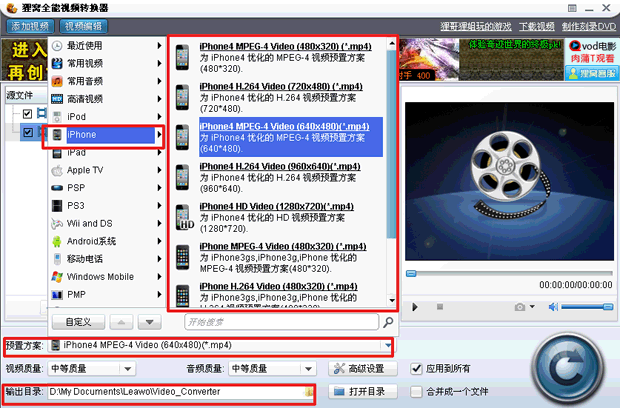The height and width of the screenshot is (408, 620).
Task: Click the Android robot icon
Action: [57, 241]
